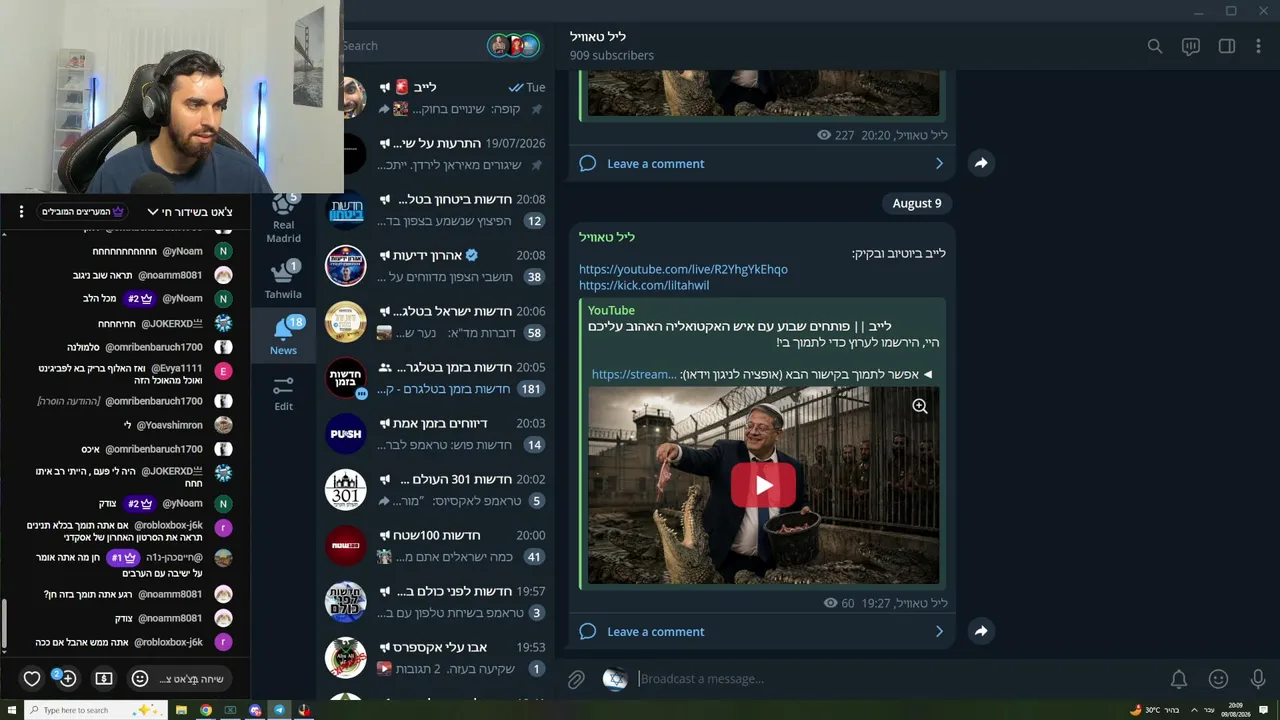Open the plus button in live chat

pyautogui.click(x=67, y=679)
